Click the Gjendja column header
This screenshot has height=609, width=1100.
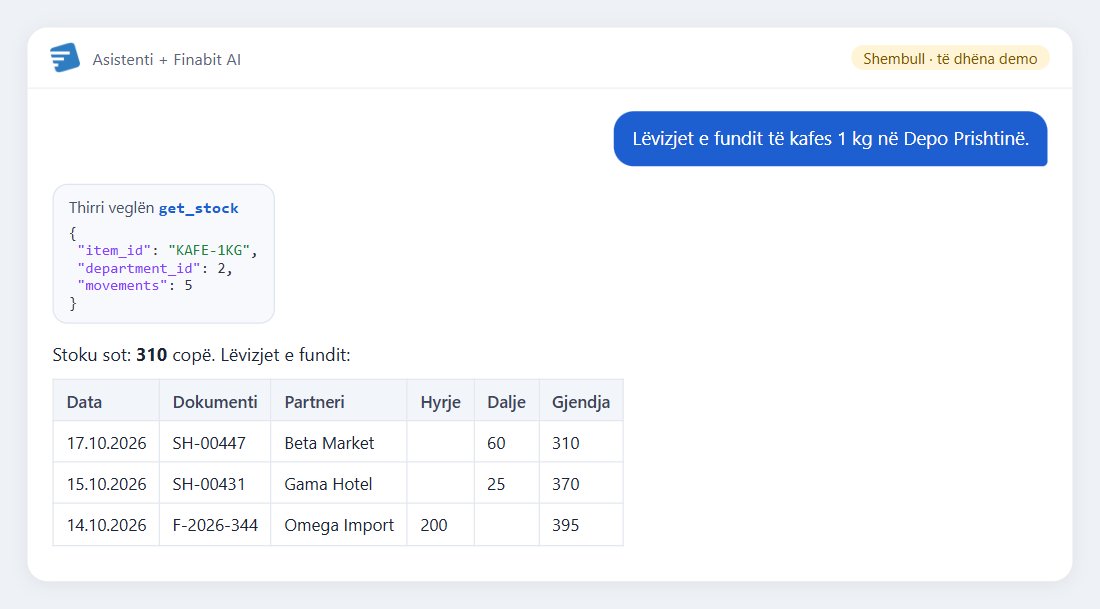pos(581,401)
